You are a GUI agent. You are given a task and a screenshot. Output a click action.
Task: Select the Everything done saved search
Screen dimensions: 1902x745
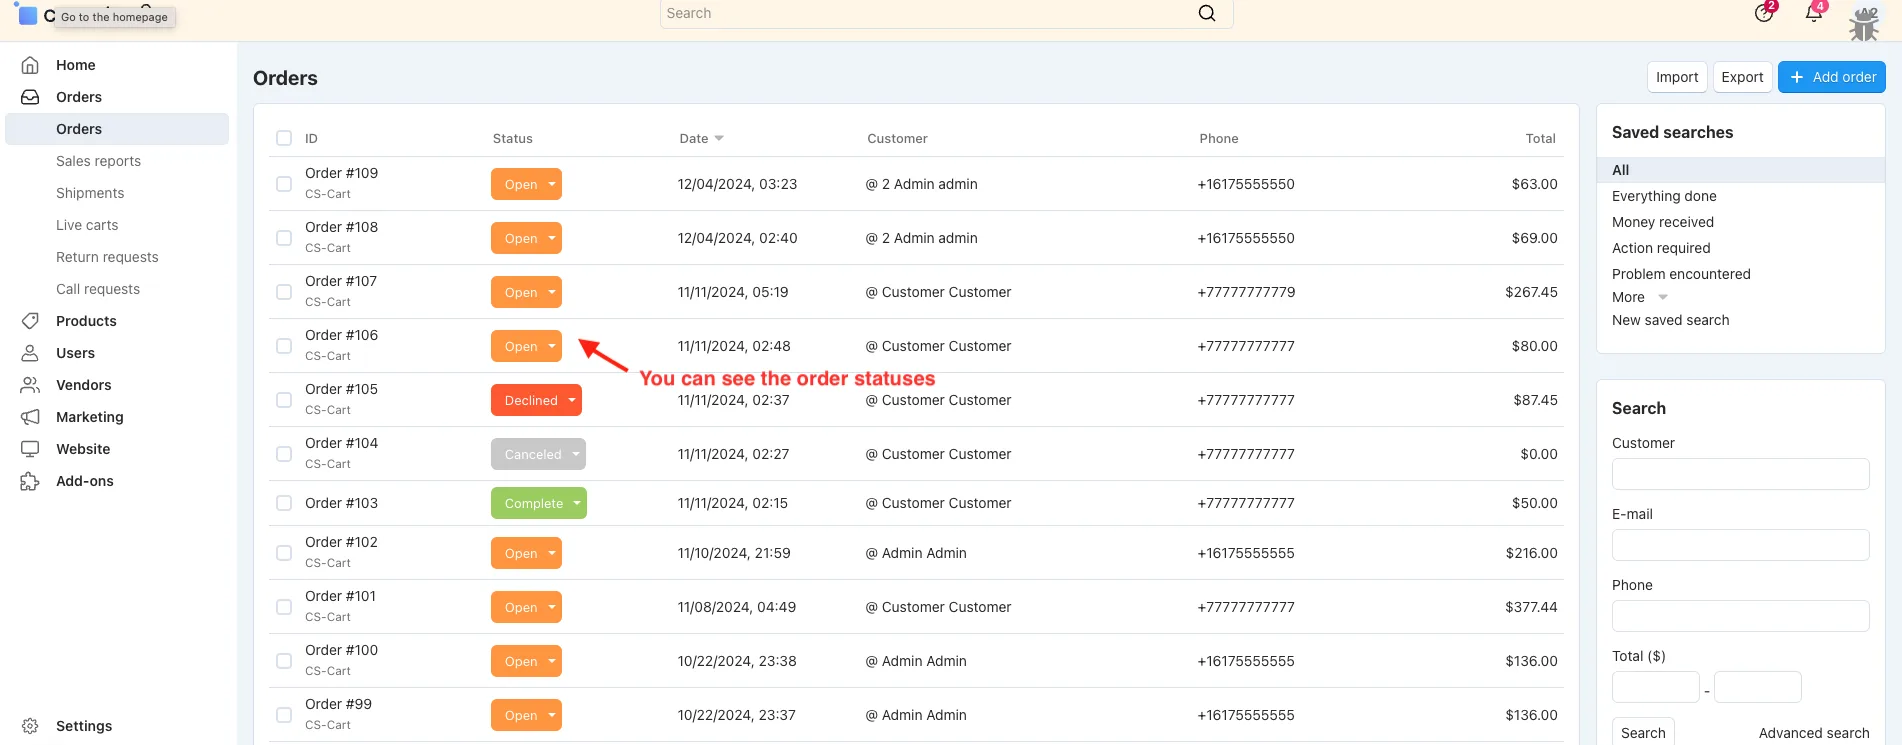point(1664,196)
